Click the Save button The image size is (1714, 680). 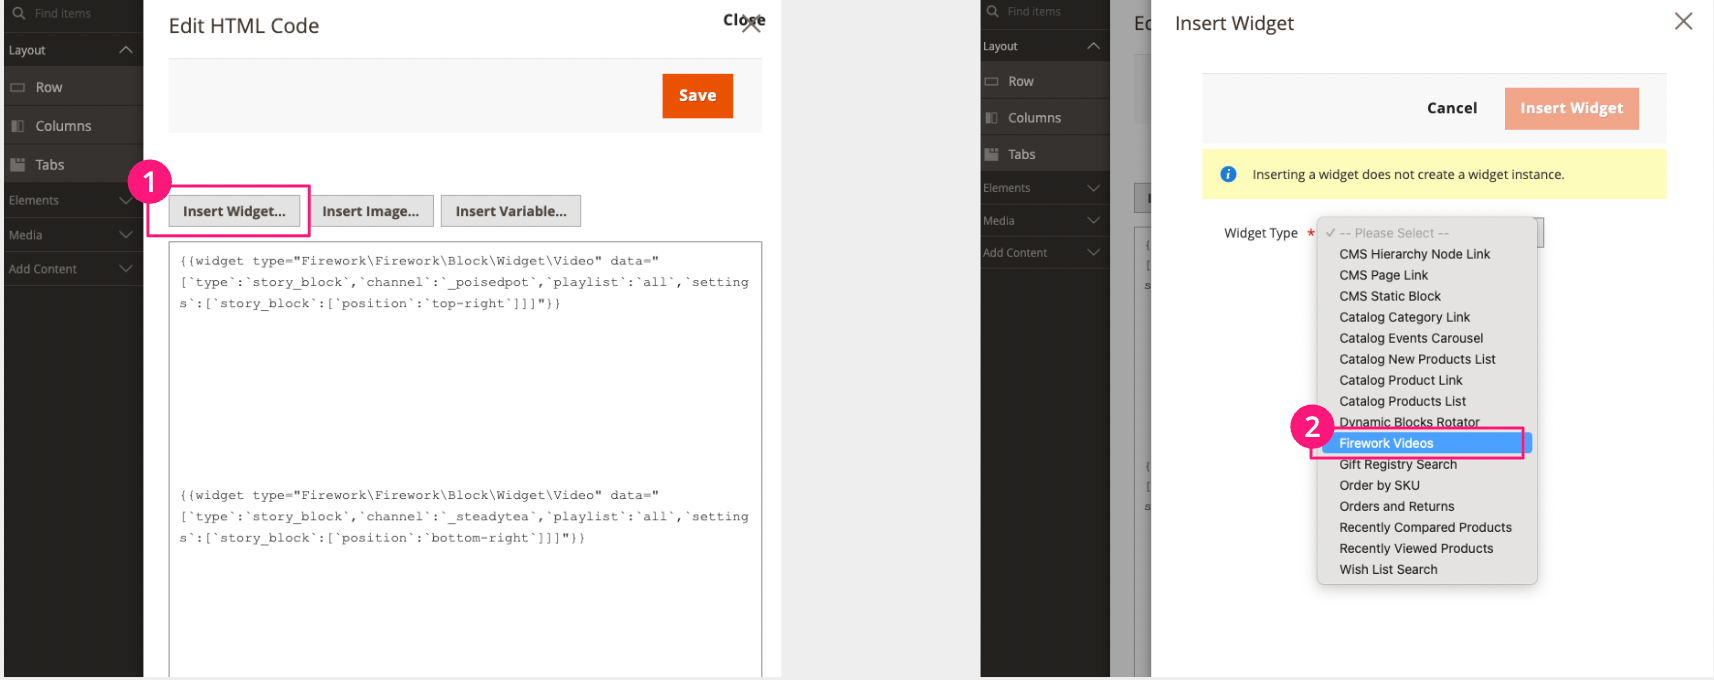point(697,96)
